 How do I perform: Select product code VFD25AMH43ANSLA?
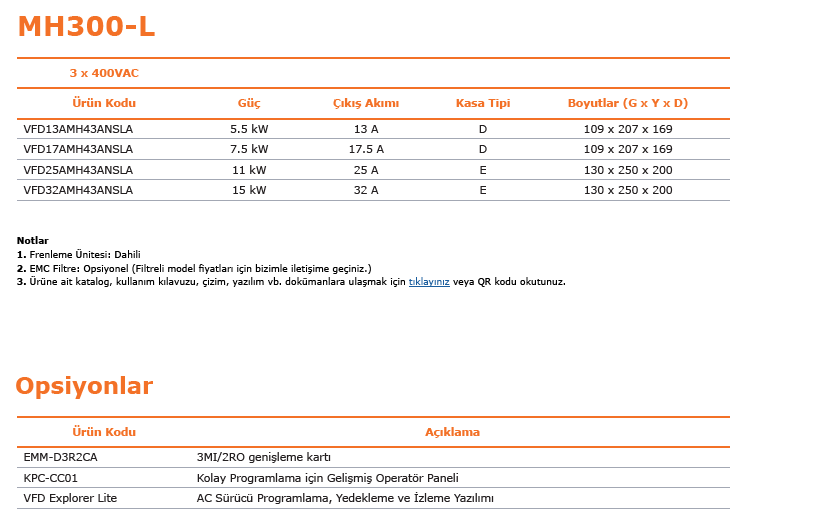pyautogui.click(x=78, y=170)
